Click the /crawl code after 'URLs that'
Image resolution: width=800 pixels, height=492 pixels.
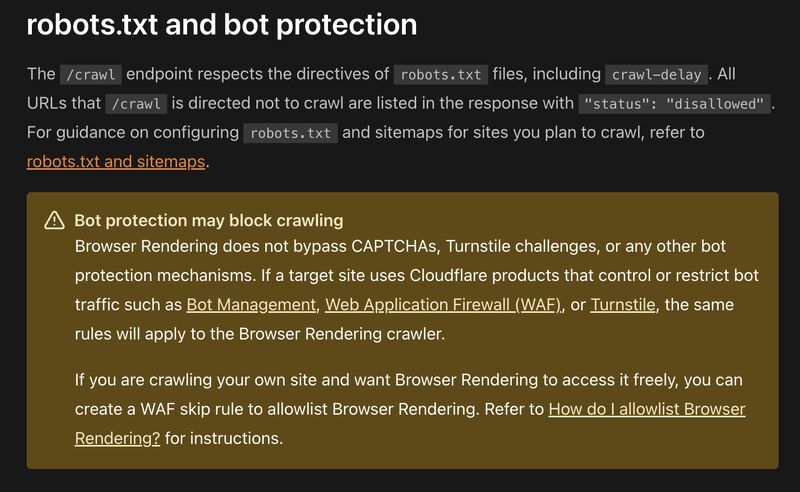coord(135,104)
